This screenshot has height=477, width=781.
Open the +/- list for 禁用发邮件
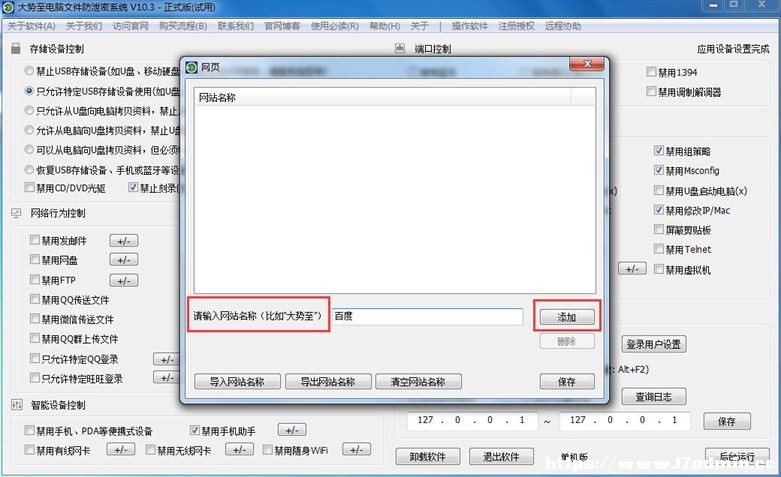(124, 241)
